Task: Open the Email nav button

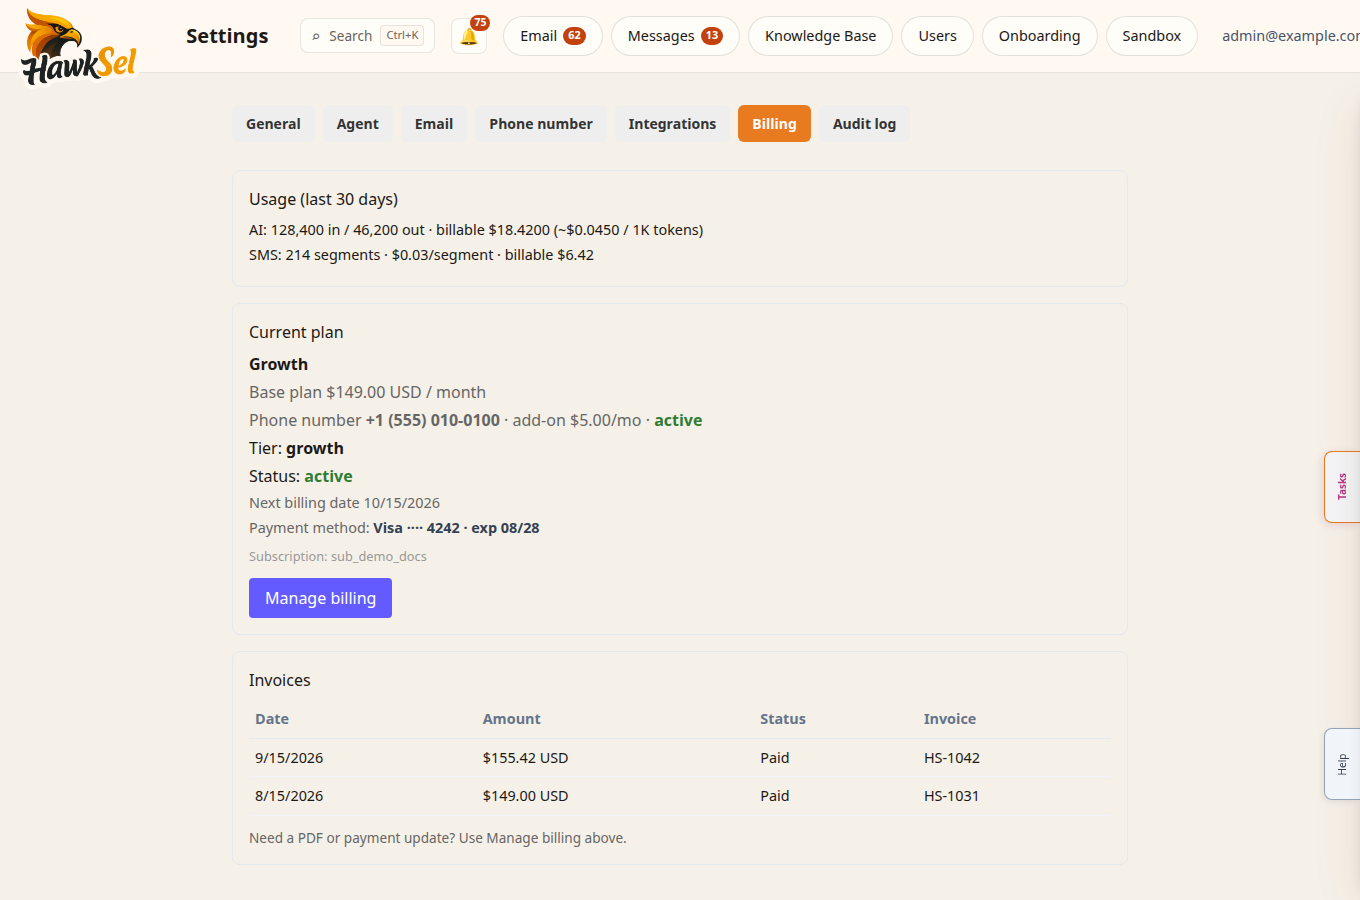Action: click(552, 36)
